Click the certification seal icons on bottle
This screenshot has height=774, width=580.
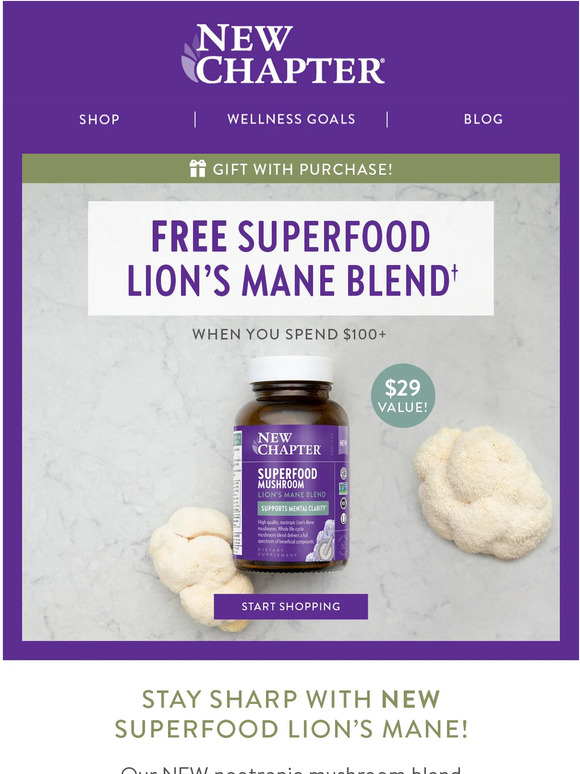coord(343,496)
